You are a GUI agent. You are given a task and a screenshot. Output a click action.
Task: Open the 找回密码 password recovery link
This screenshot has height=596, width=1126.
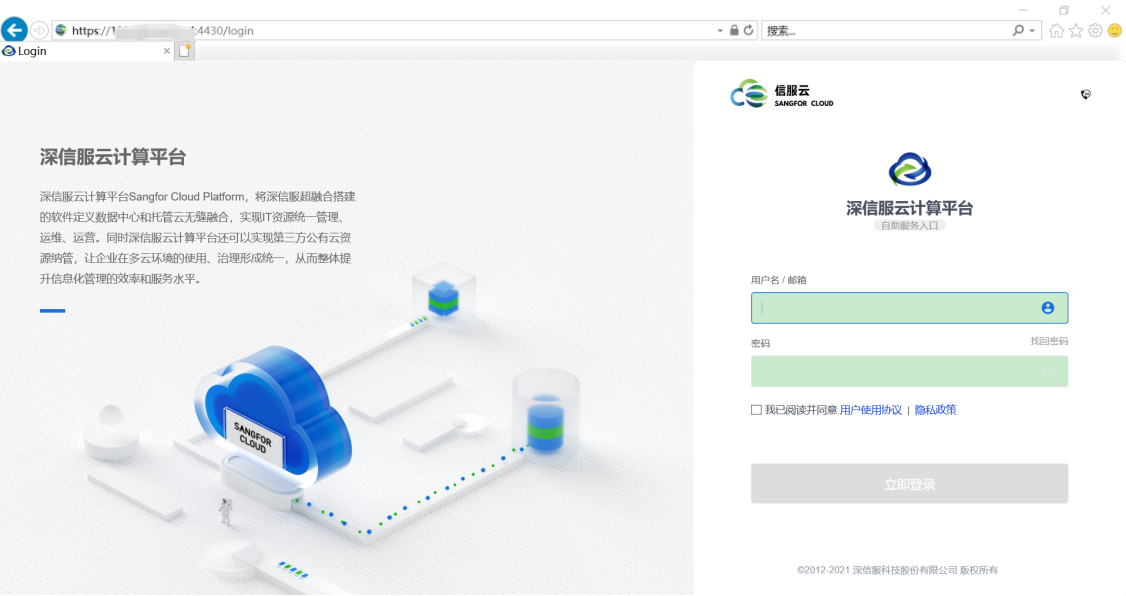(x=1048, y=341)
